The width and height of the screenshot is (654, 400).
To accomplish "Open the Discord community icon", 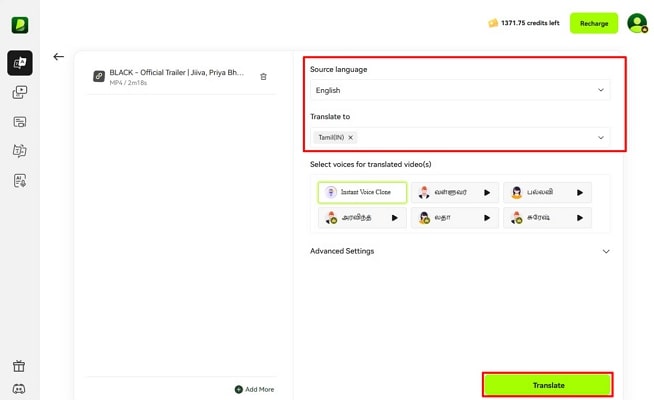I will click(19, 389).
